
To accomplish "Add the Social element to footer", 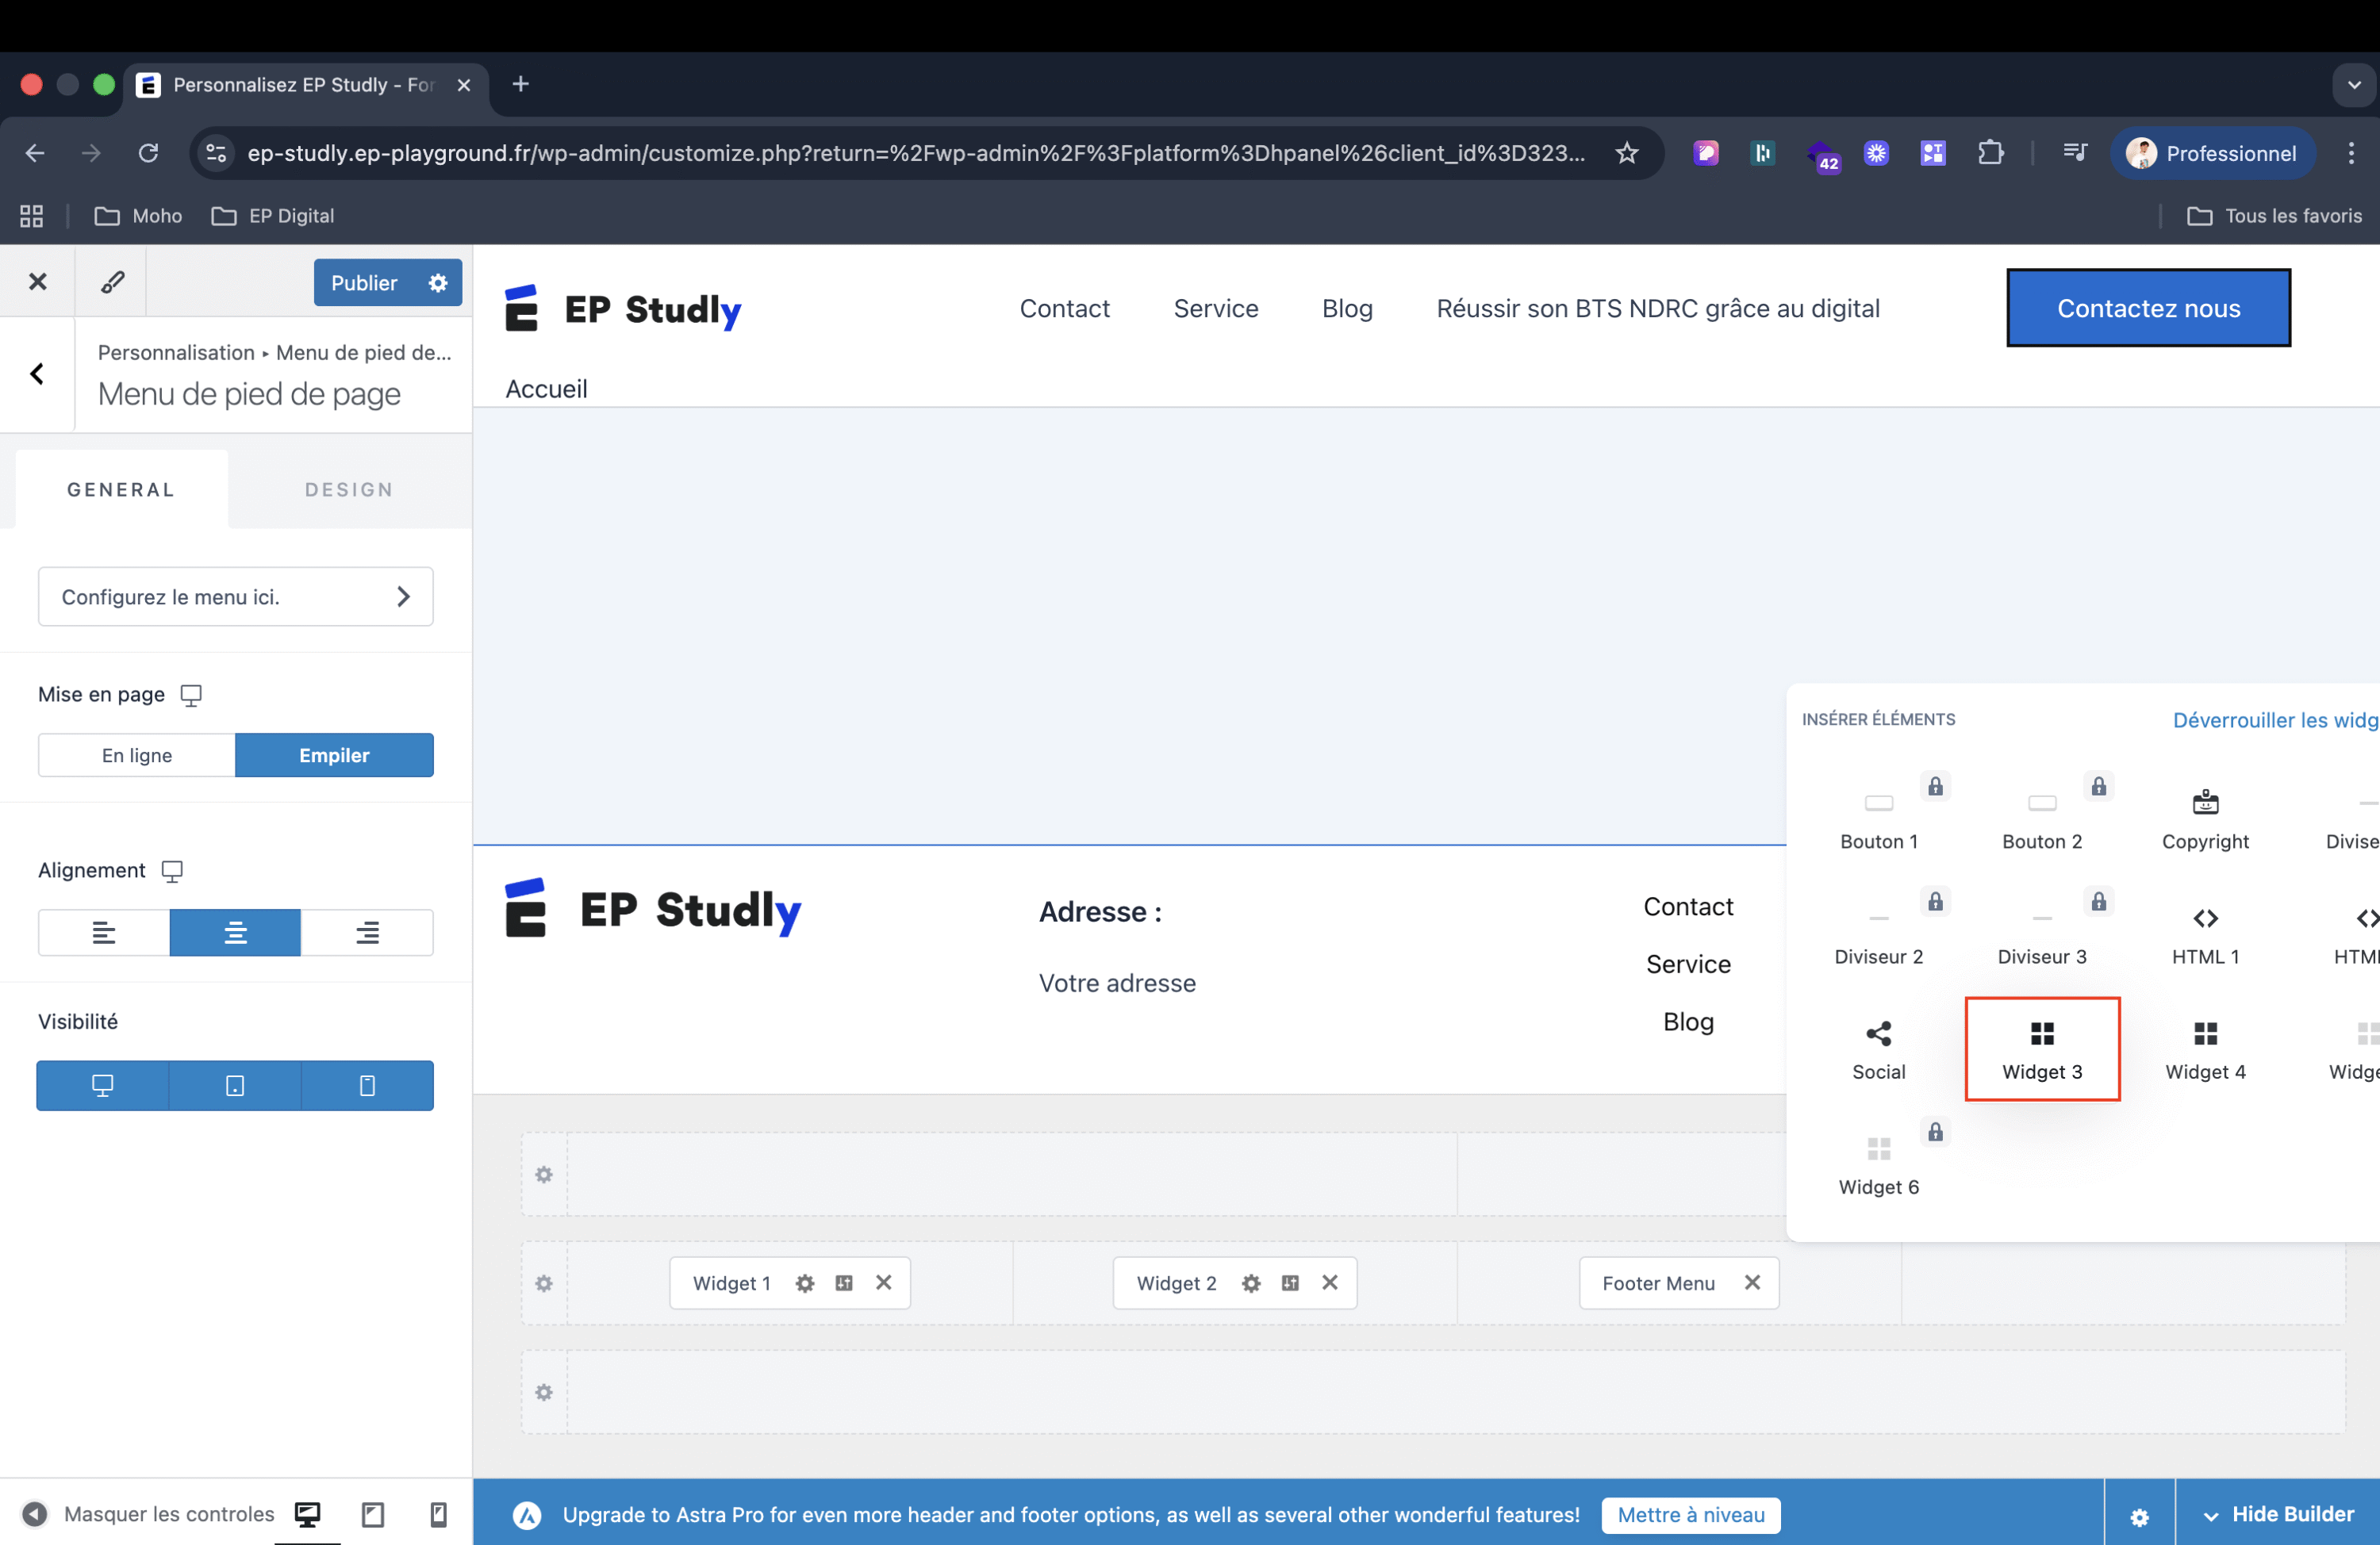I will tap(1878, 1049).
